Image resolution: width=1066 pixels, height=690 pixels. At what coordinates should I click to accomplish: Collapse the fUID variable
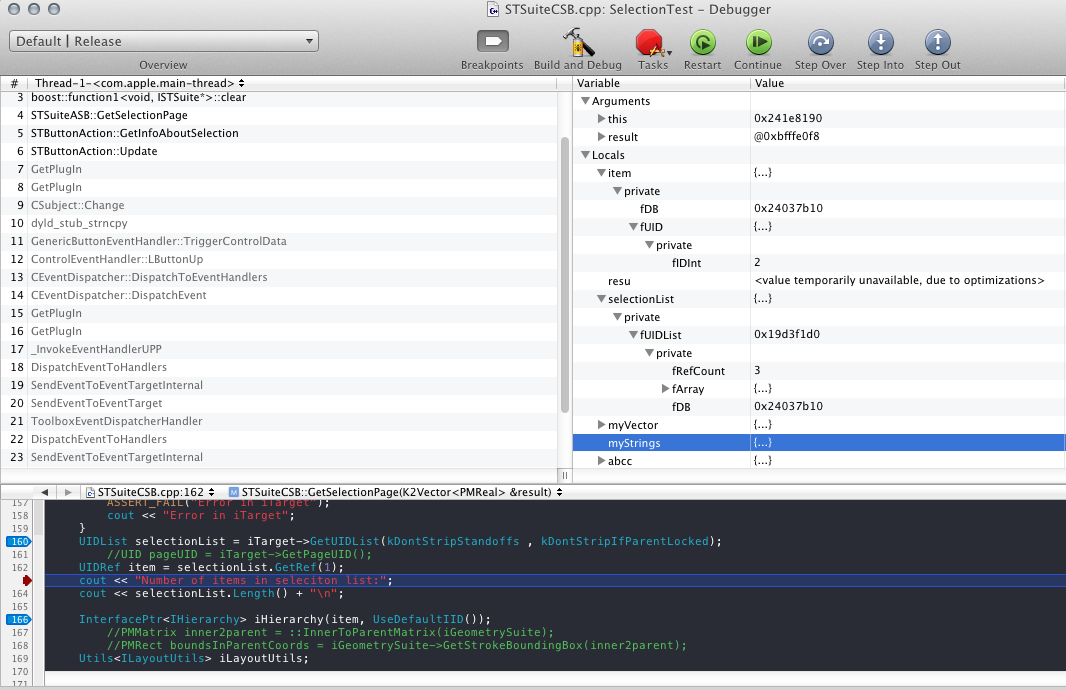[x=633, y=227]
